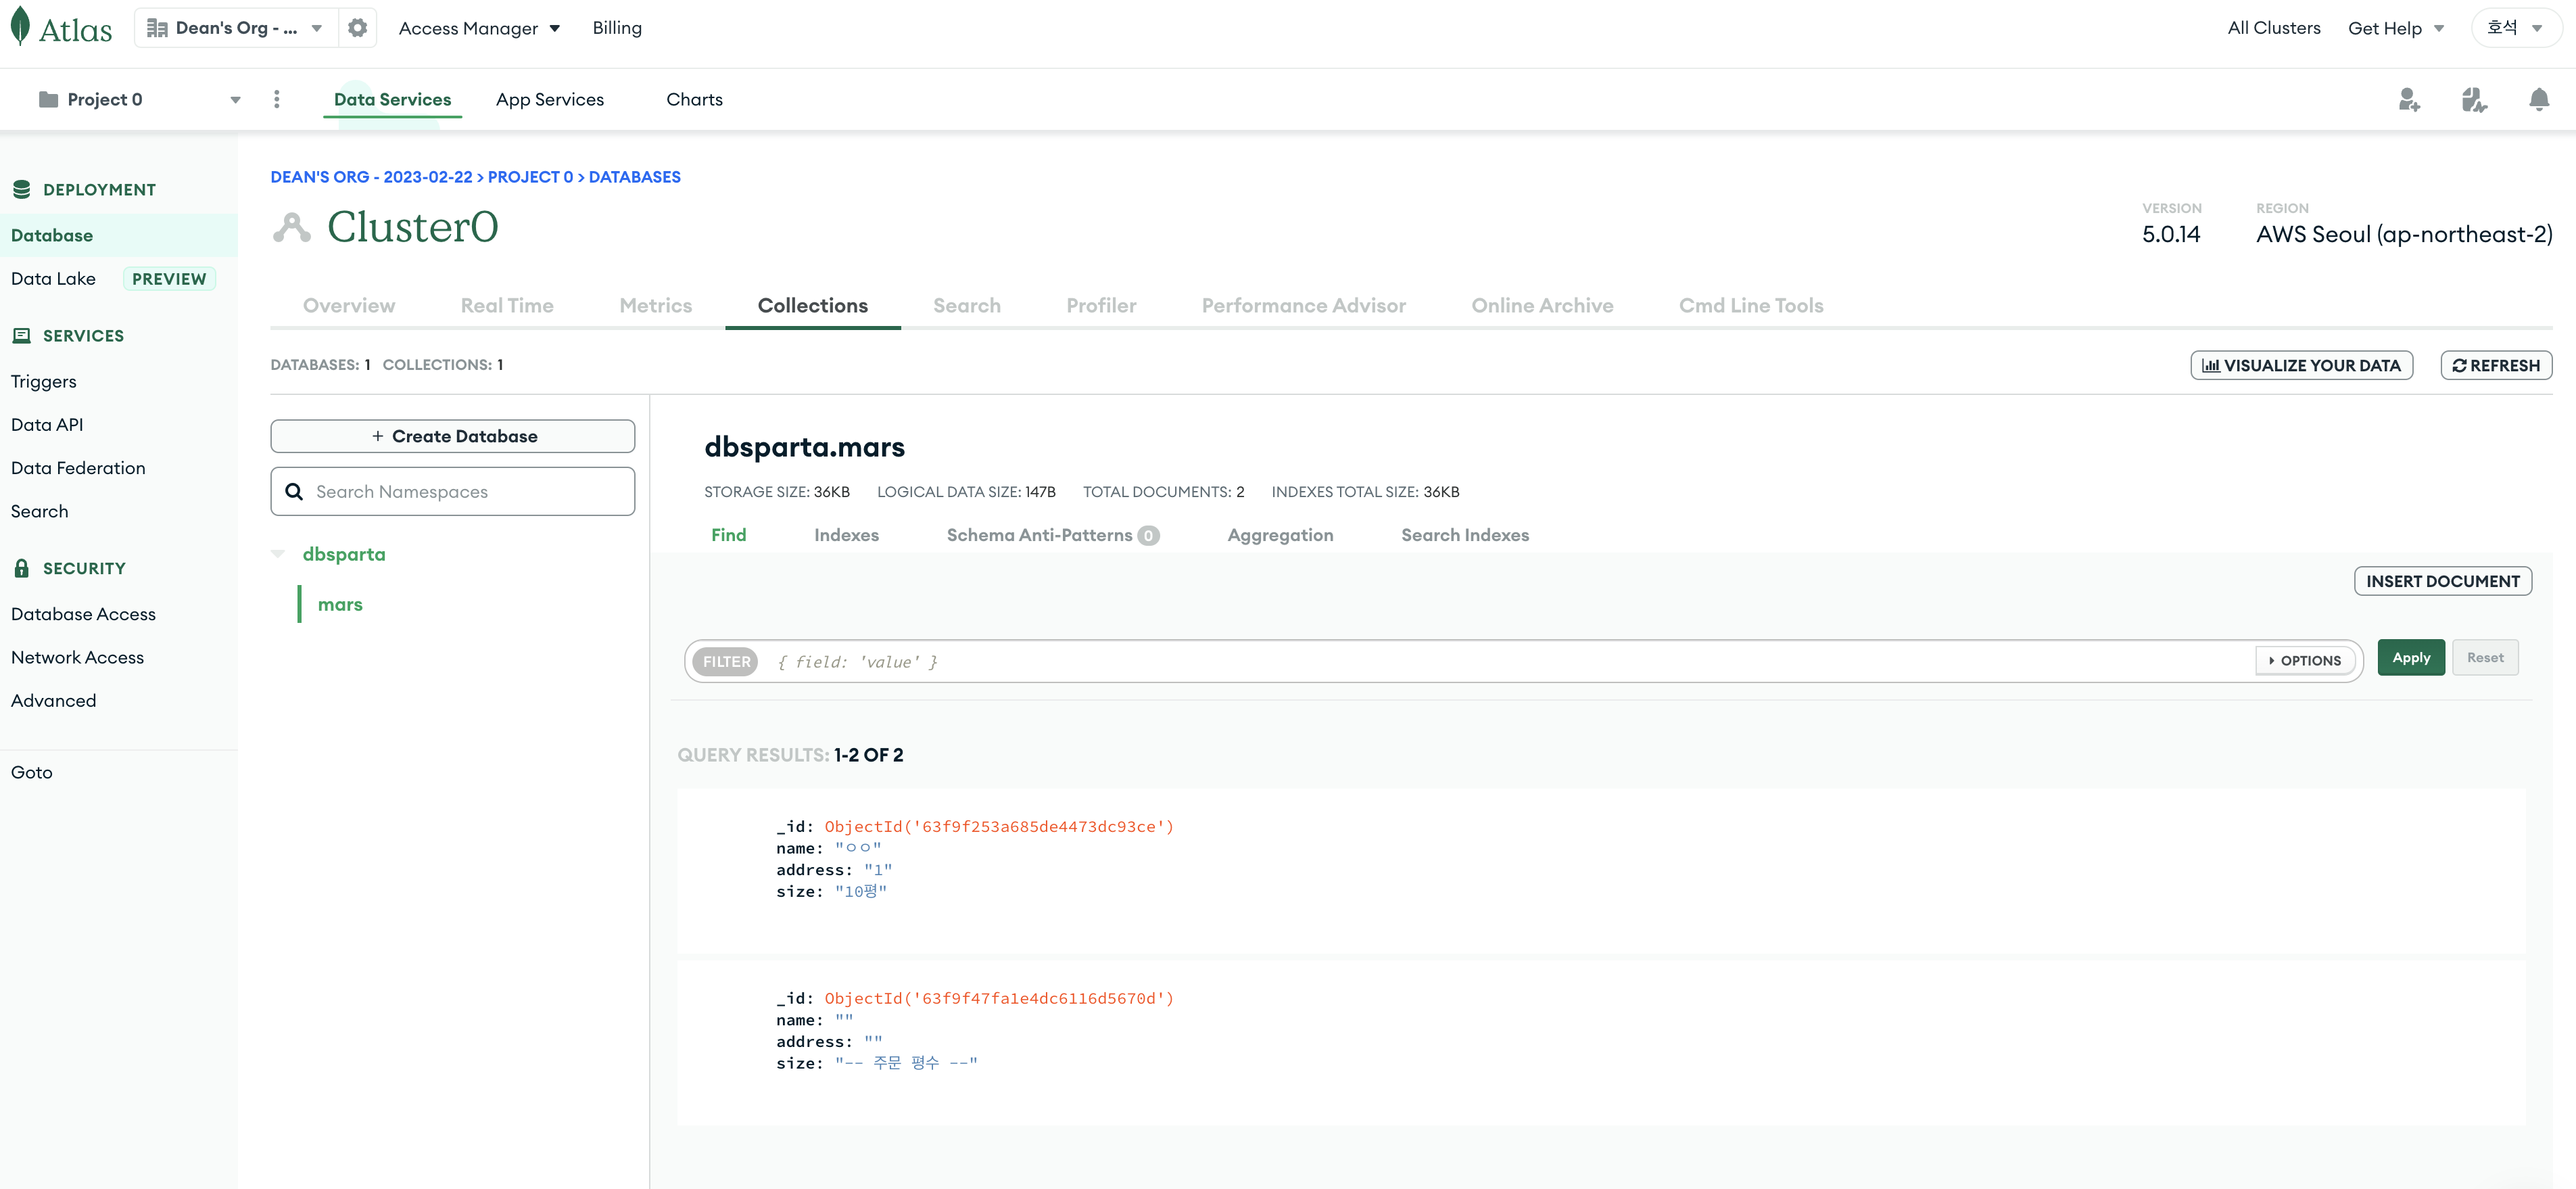Open Data API in the sidebar
This screenshot has height=1189, width=2576.
(x=47, y=424)
